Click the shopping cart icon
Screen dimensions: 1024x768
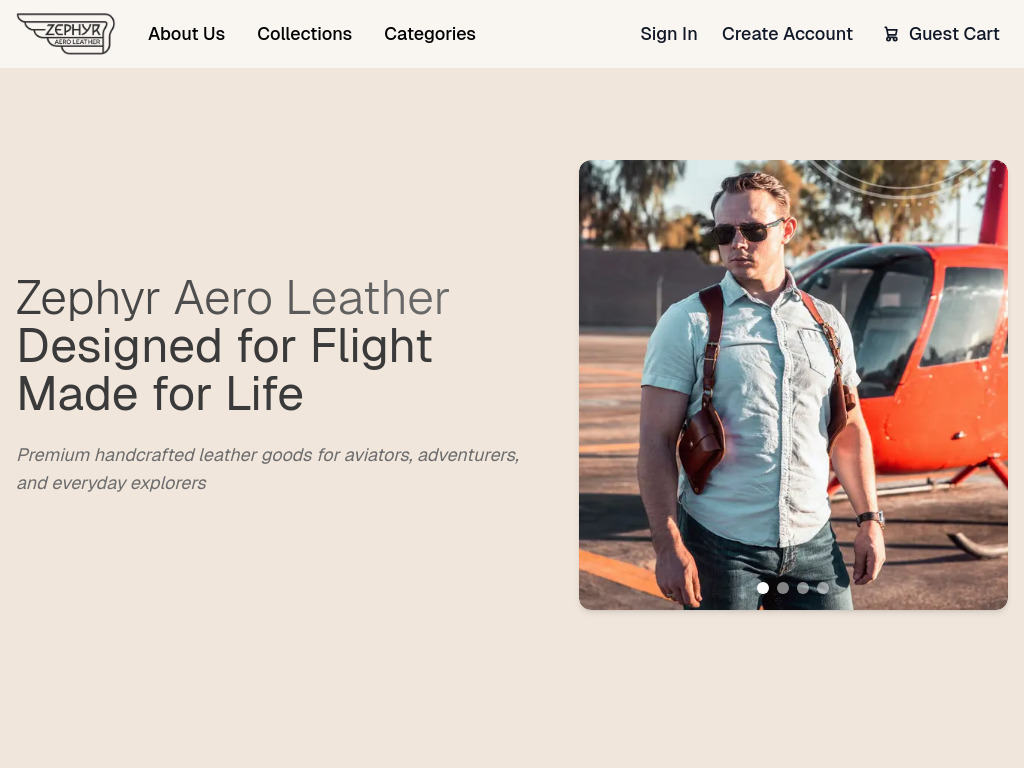point(891,35)
